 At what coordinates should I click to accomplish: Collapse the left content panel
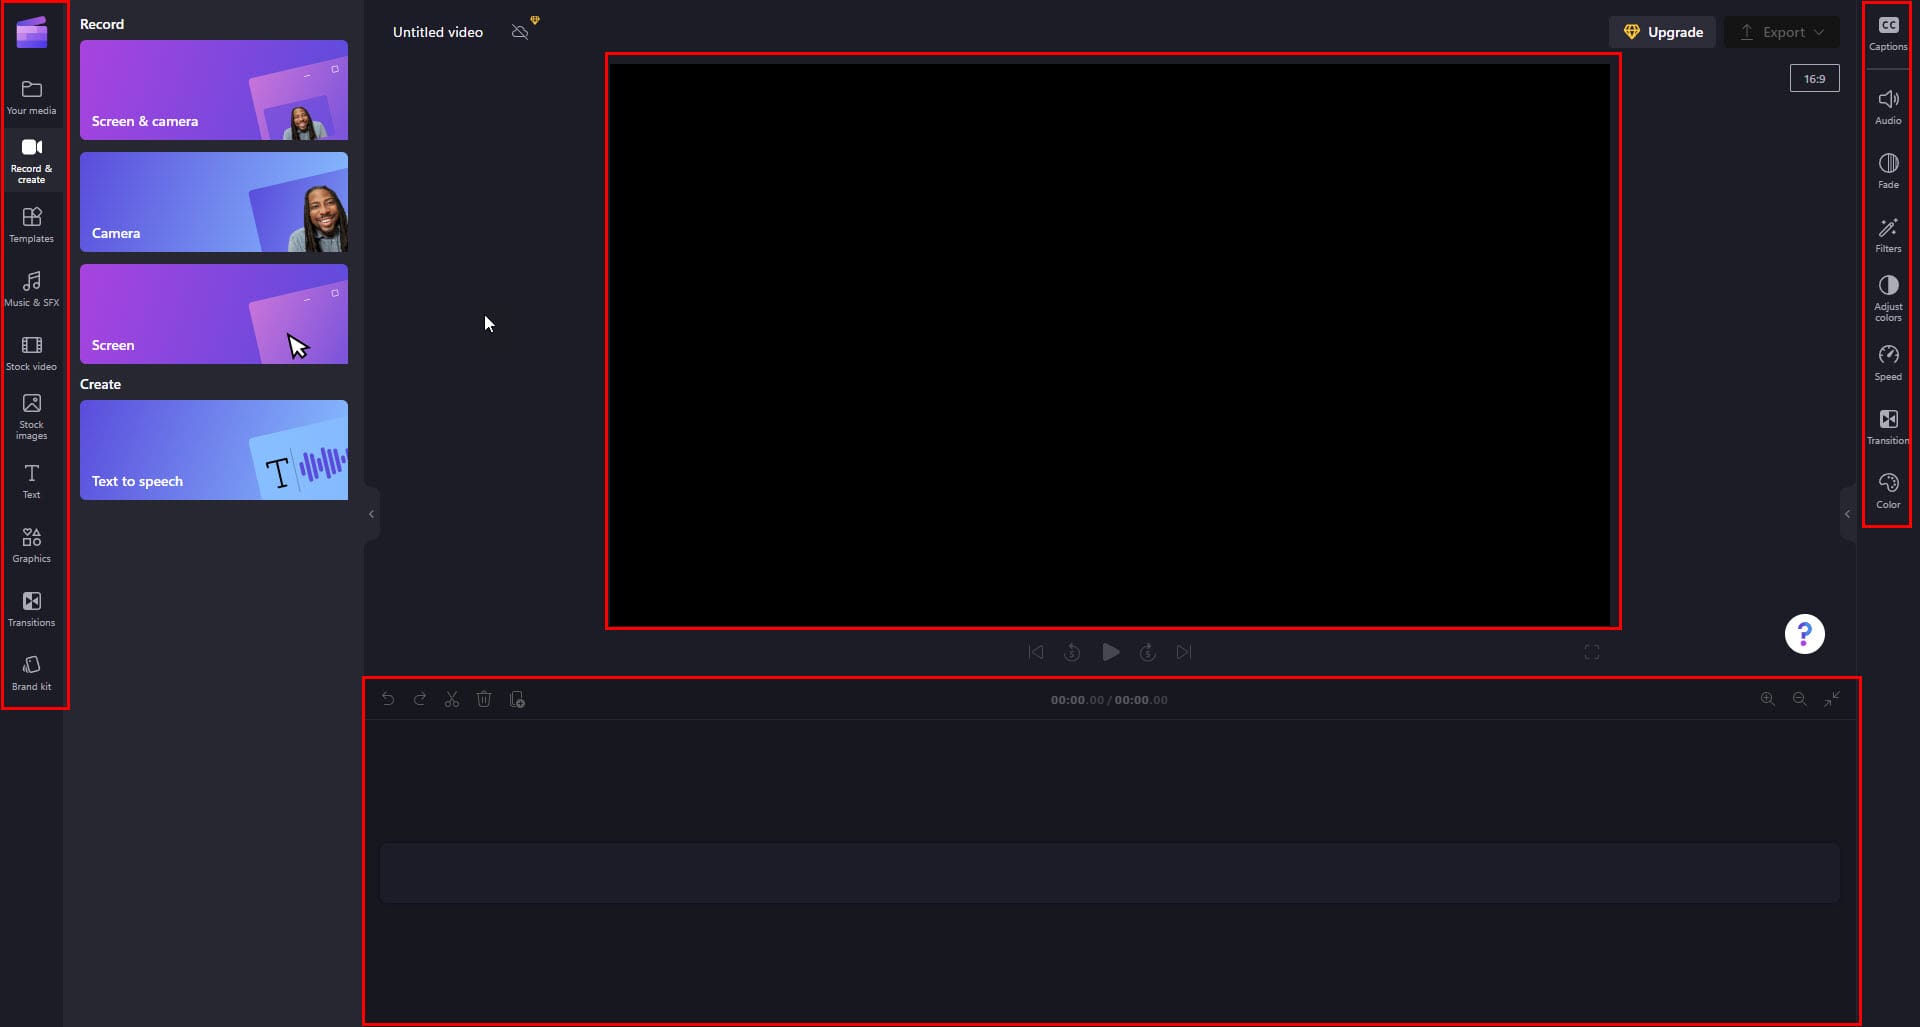tap(371, 514)
